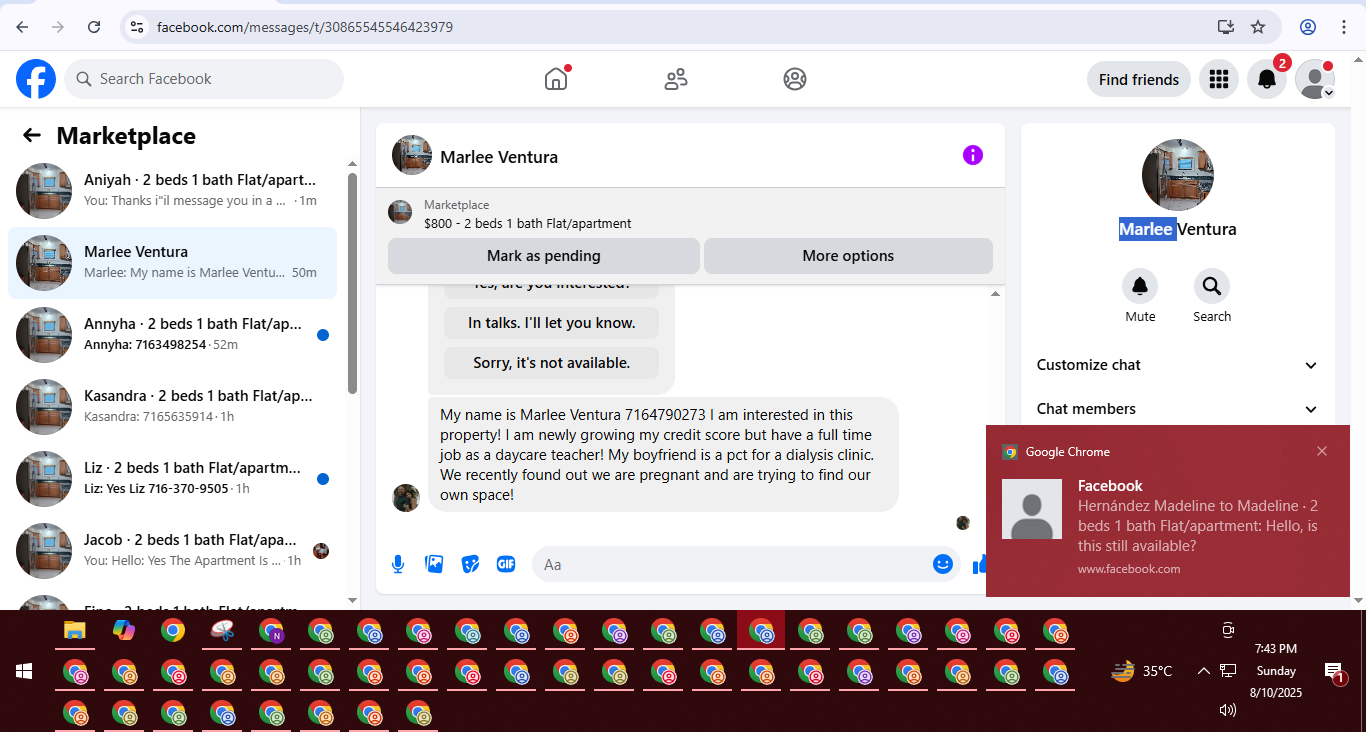Open notifications bell with 2 badge
This screenshot has width=1366, height=732.
point(1267,79)
